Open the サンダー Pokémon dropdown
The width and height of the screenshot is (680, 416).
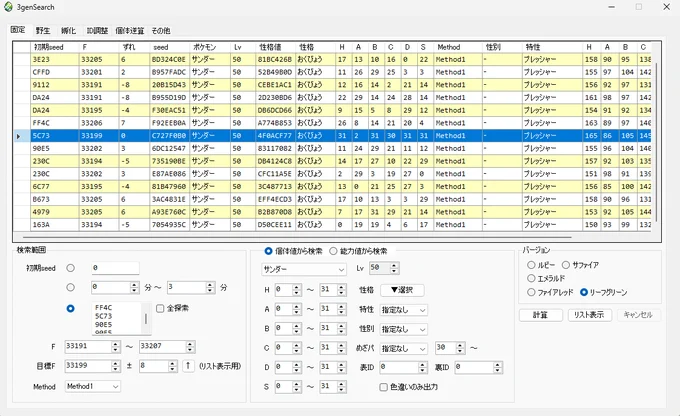pyautogui.click(x=304, y=269)
